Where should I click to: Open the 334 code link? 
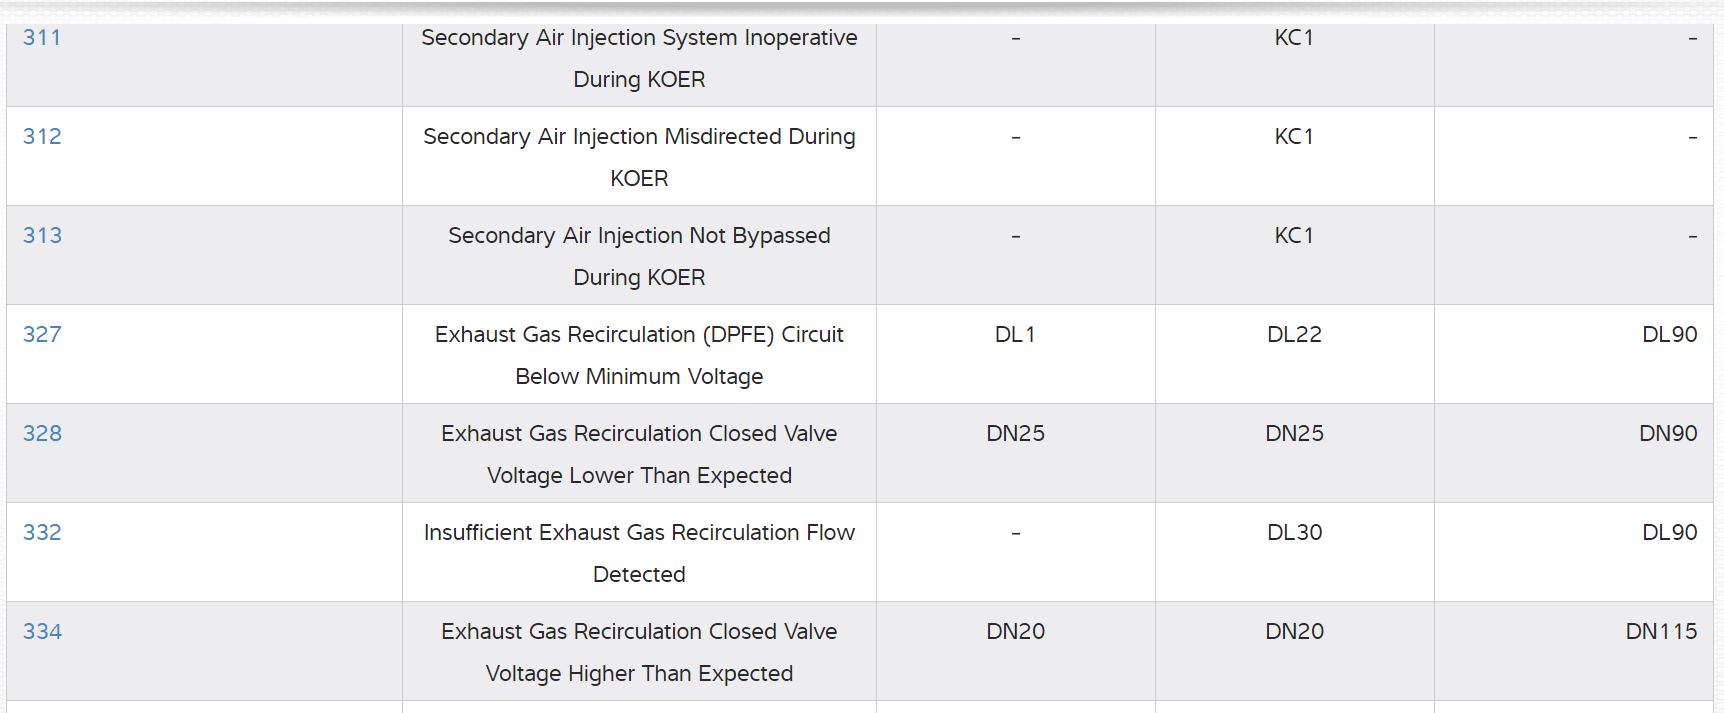pyautogui.click(x=42, y=632)
